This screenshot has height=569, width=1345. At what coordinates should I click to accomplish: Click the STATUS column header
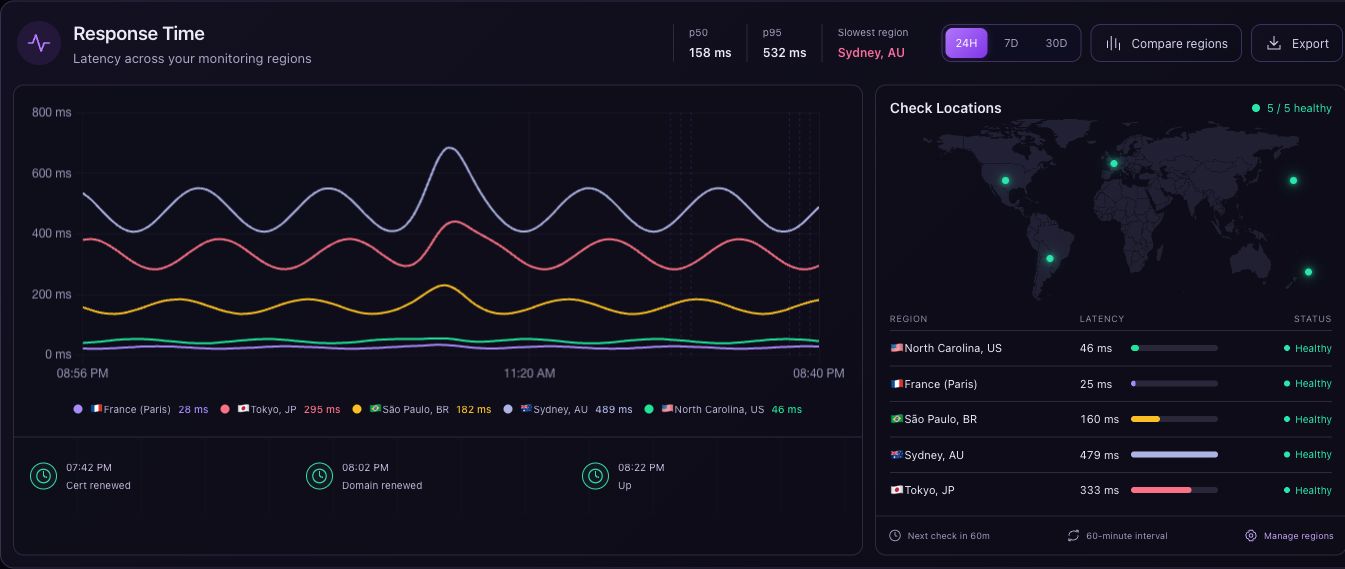(x=1312, y=319)
